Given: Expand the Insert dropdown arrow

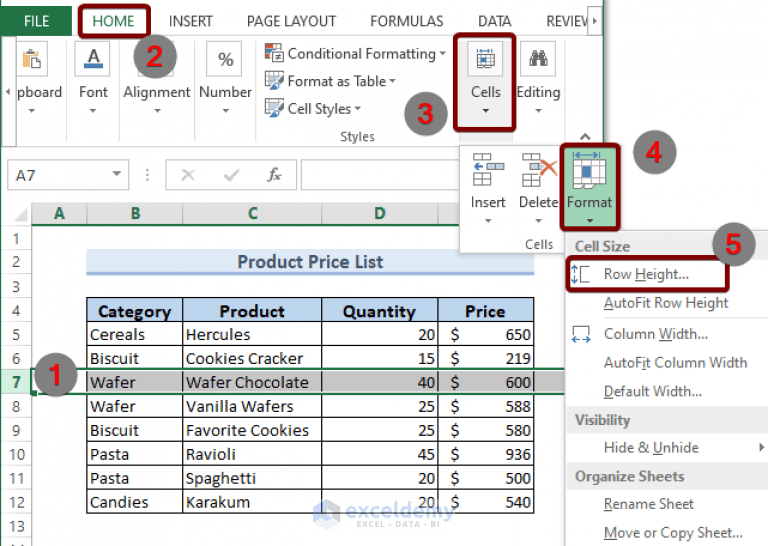Looking at the screenshot, I should (488, 221).
